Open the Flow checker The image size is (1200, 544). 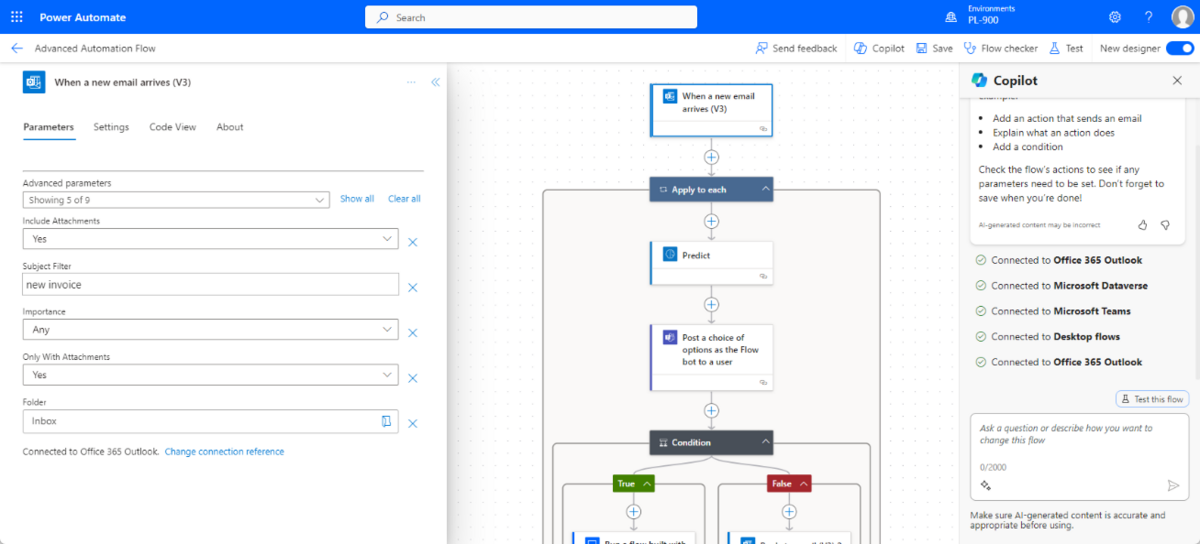1001,48
